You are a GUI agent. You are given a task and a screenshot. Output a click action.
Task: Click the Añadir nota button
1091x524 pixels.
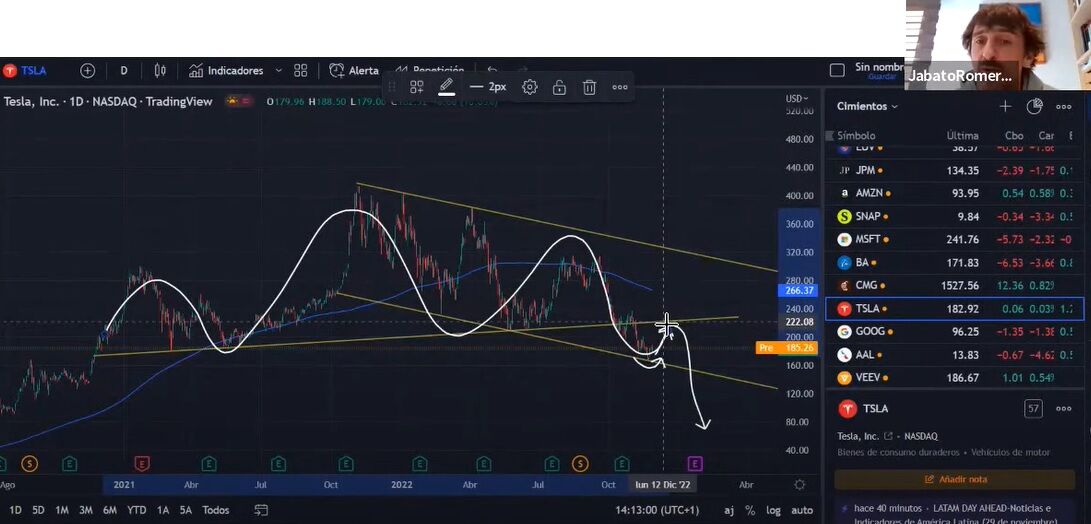point(955,479)
